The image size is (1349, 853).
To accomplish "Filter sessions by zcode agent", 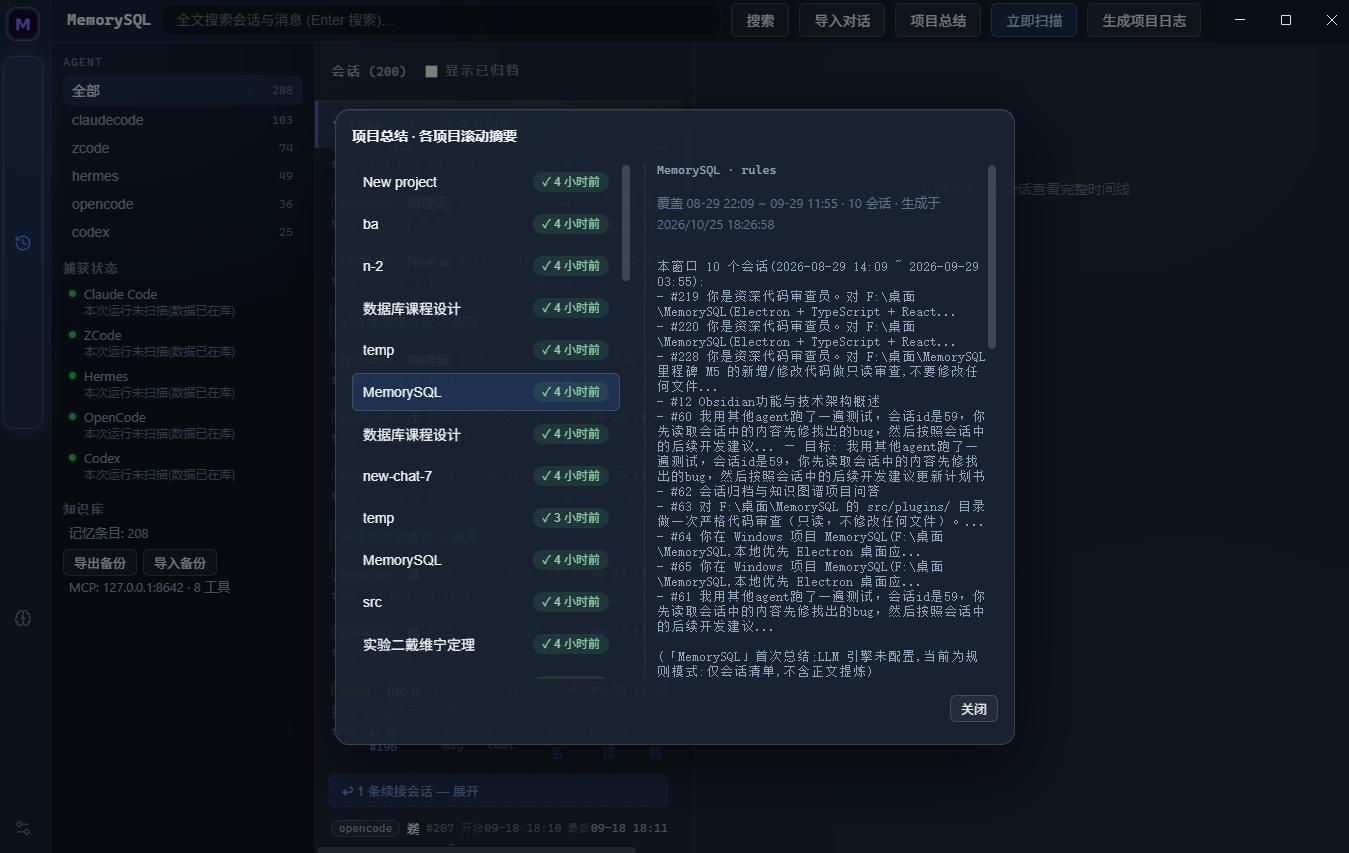I will (x=182, y=148).
